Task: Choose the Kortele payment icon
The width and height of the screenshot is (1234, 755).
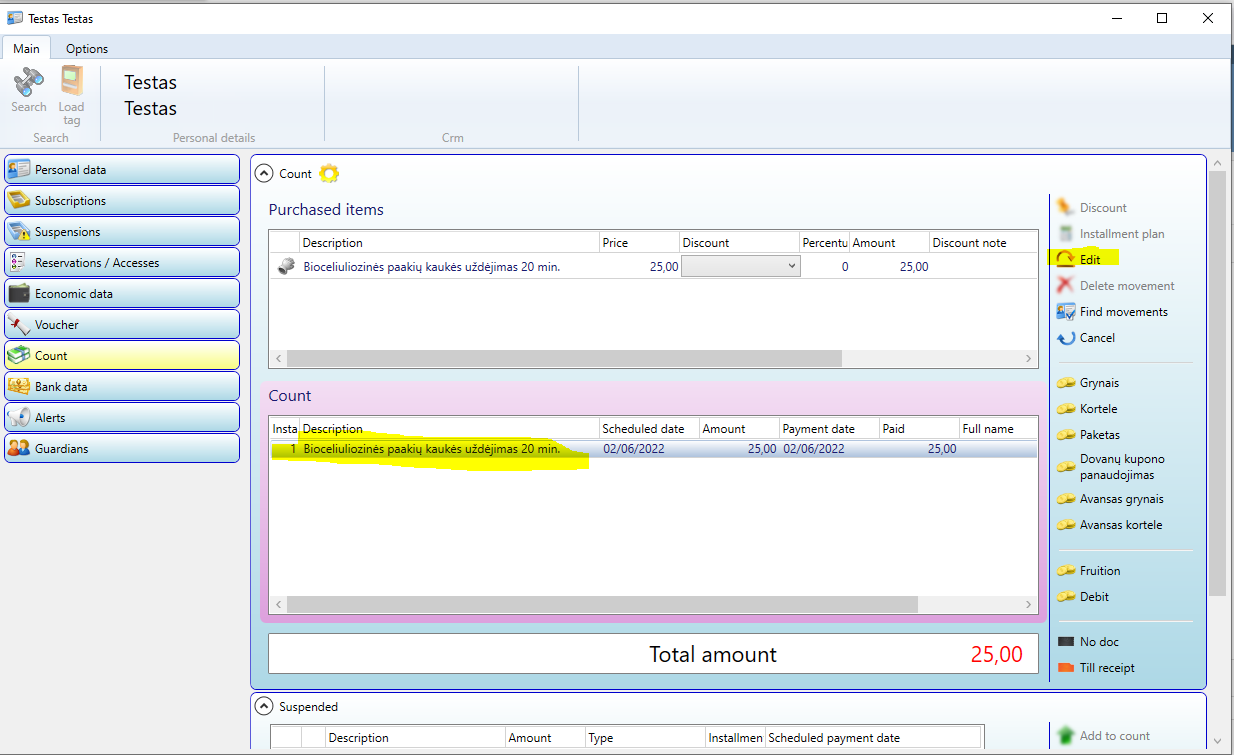Action: (1066, 409)
